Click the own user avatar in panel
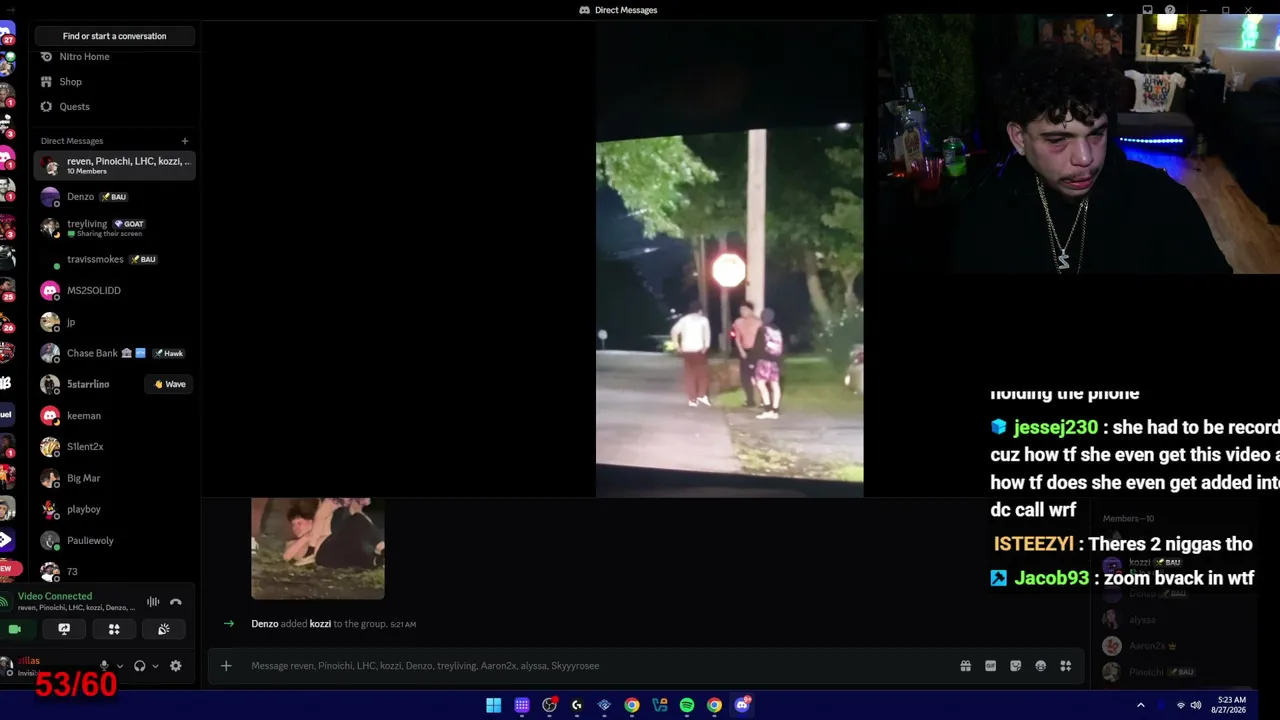This screenshot has width=1280, height=720. click(x=8, y=665)
